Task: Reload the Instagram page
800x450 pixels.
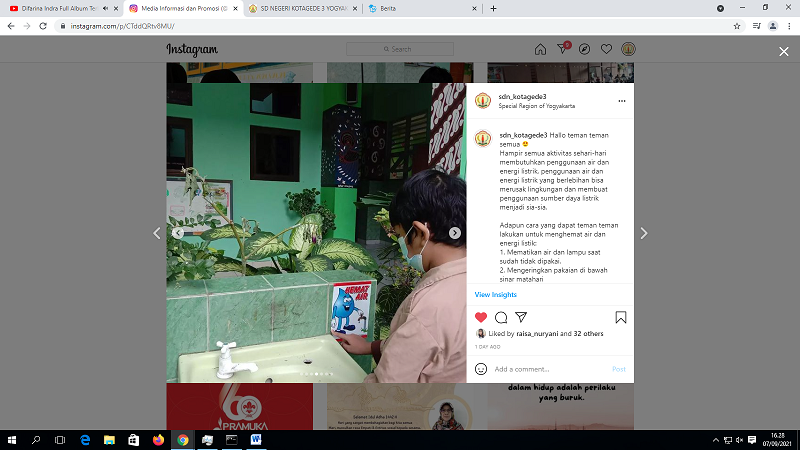Action: click(43, 26)
